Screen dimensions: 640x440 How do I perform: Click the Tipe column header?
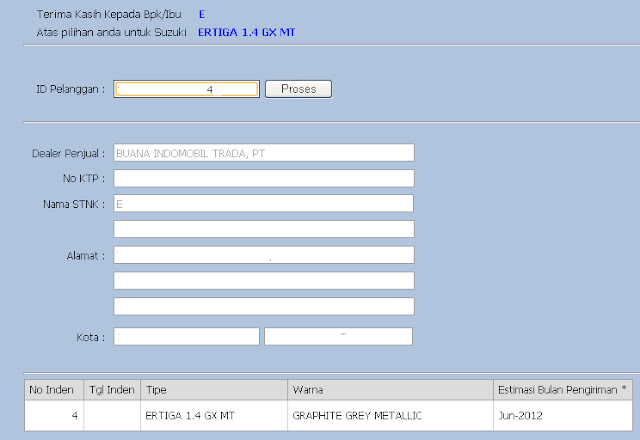pyautogui.click(x=214, y=390)
